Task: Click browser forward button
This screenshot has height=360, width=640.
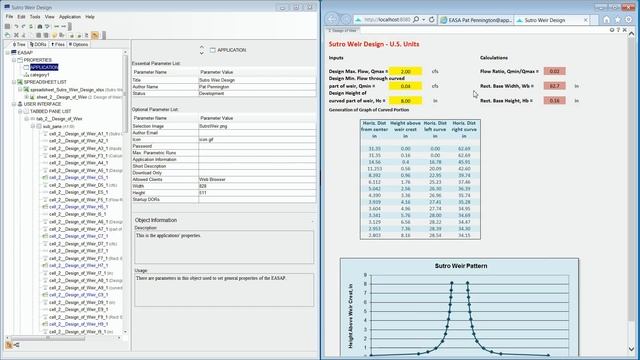Action: 346,19
